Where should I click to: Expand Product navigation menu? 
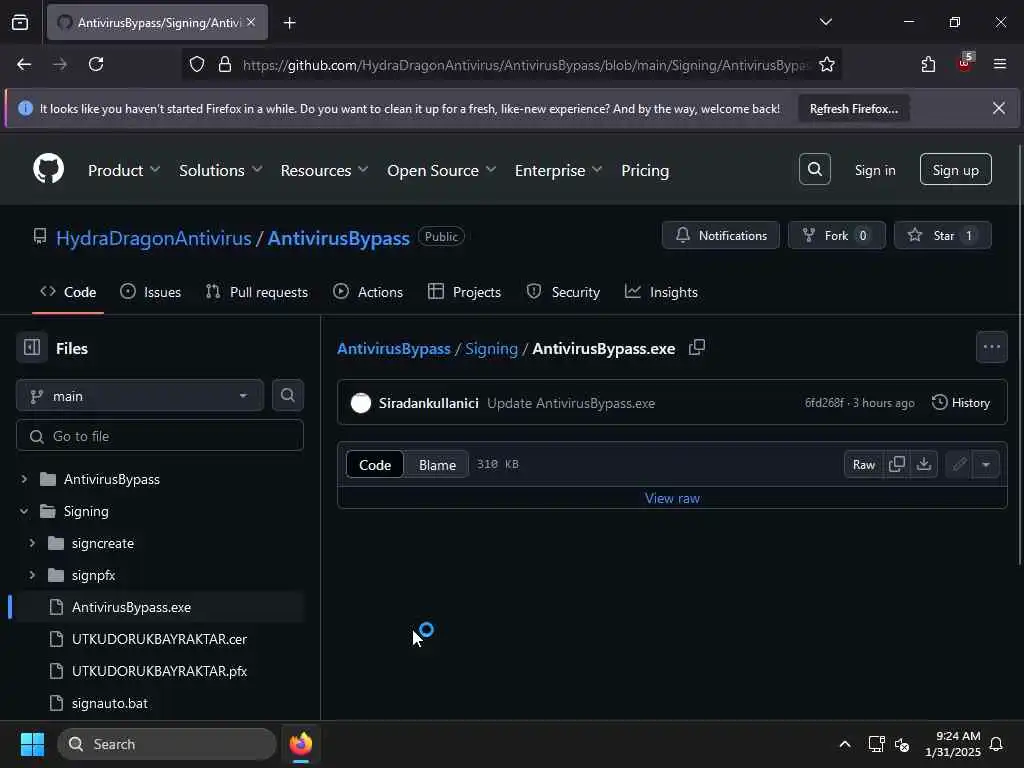click(123, 170)
